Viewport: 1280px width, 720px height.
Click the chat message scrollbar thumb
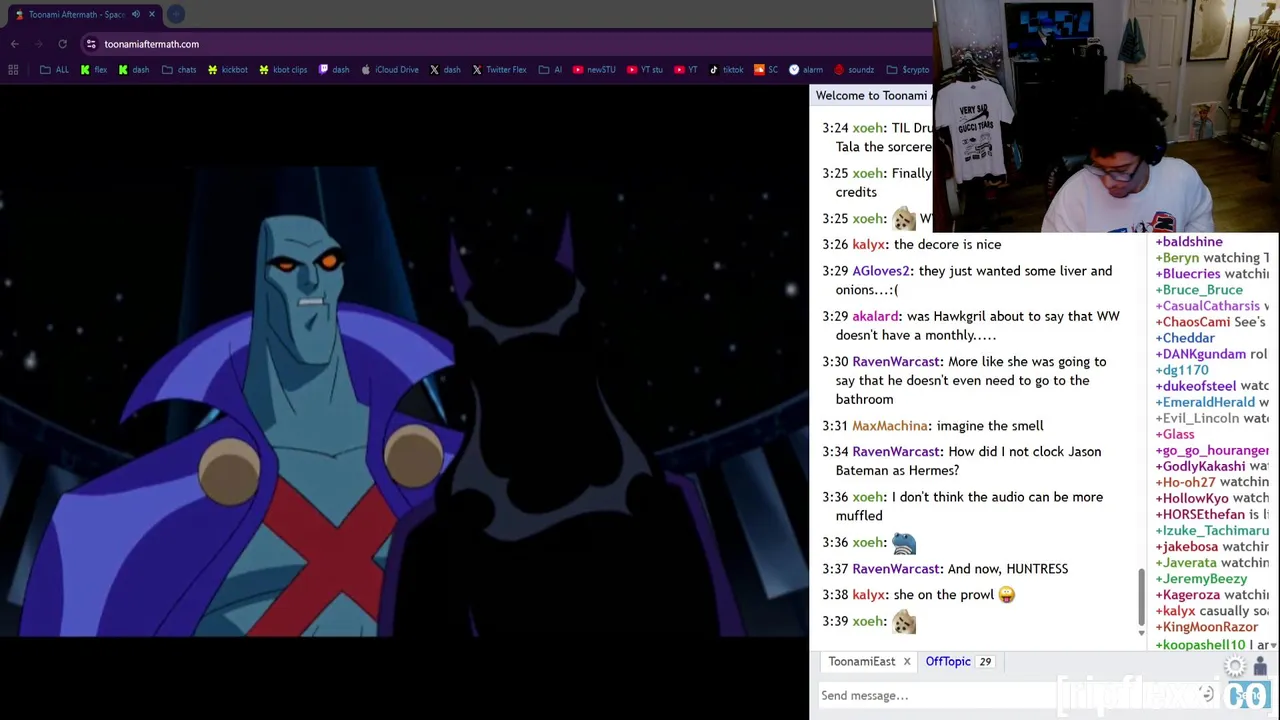1141,597
